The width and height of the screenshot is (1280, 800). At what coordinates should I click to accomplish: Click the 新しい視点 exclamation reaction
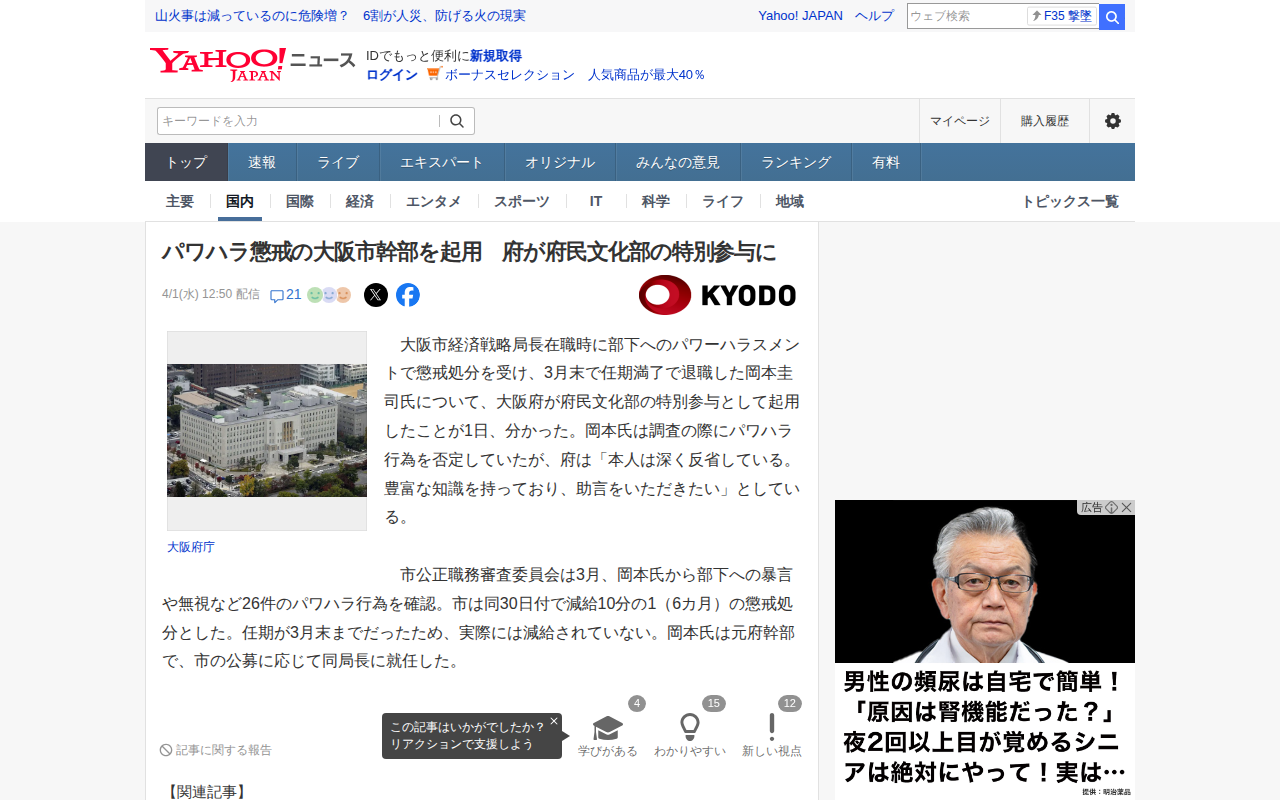pyautogui.click(x=772, y=735)
